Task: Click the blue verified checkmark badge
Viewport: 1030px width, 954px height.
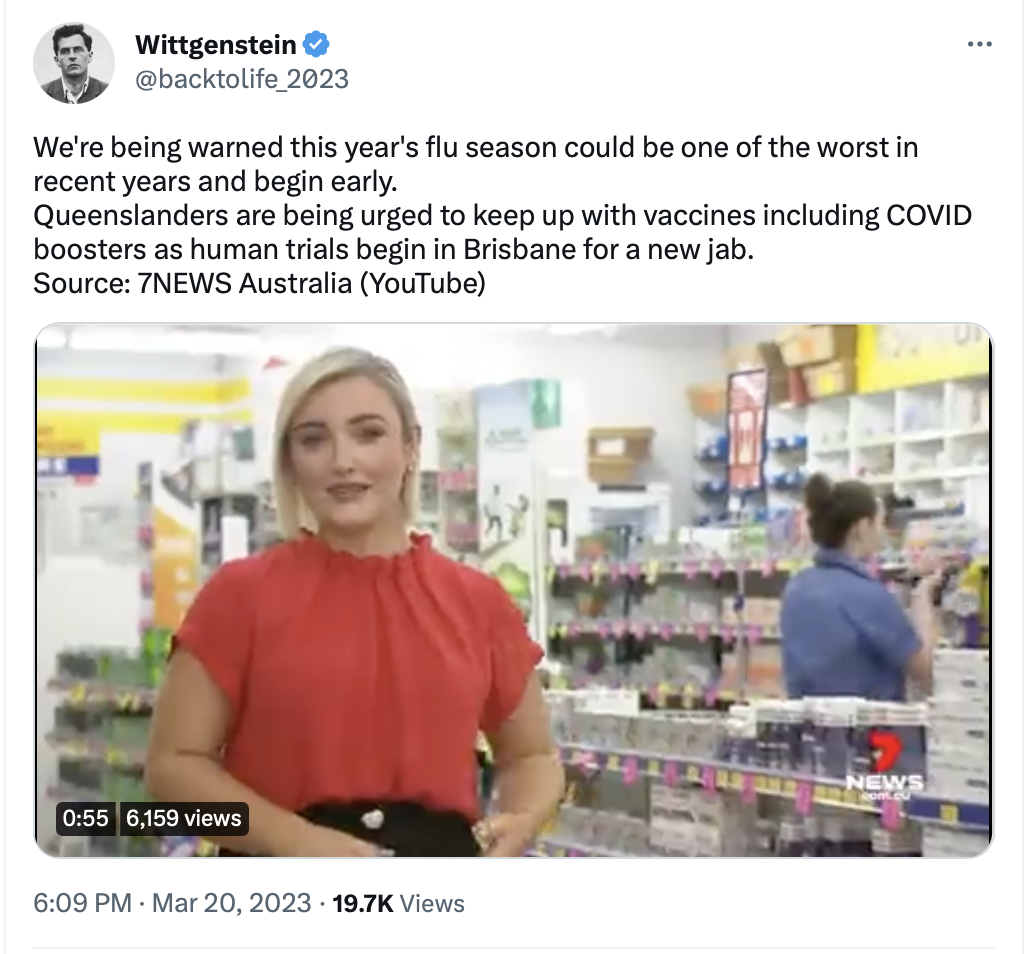Action: click(316, 45)
